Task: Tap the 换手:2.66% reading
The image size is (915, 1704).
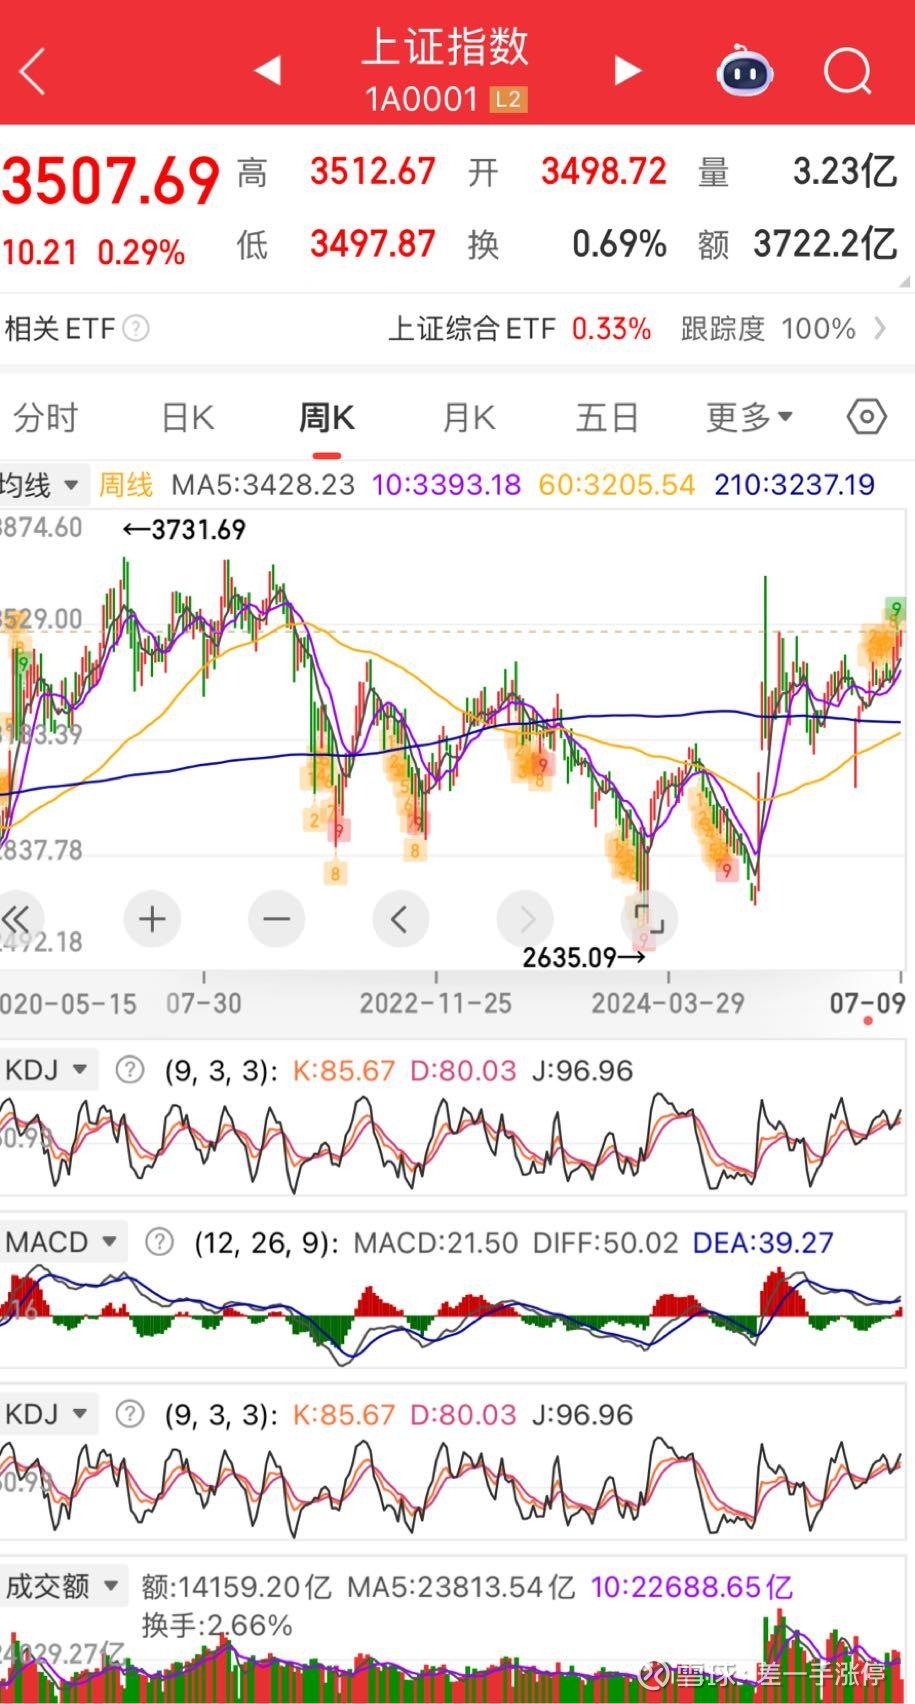Action: click(x=217, y=1625)
